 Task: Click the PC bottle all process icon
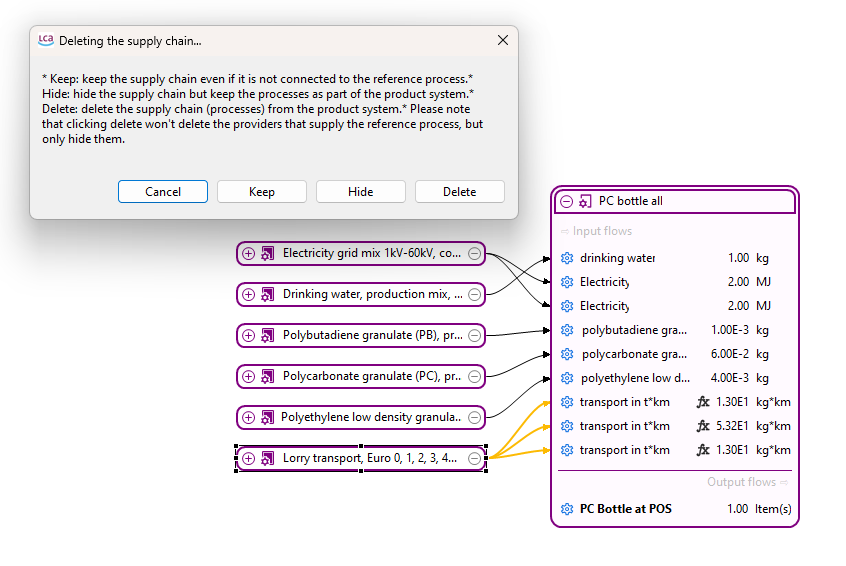[586, 201]
